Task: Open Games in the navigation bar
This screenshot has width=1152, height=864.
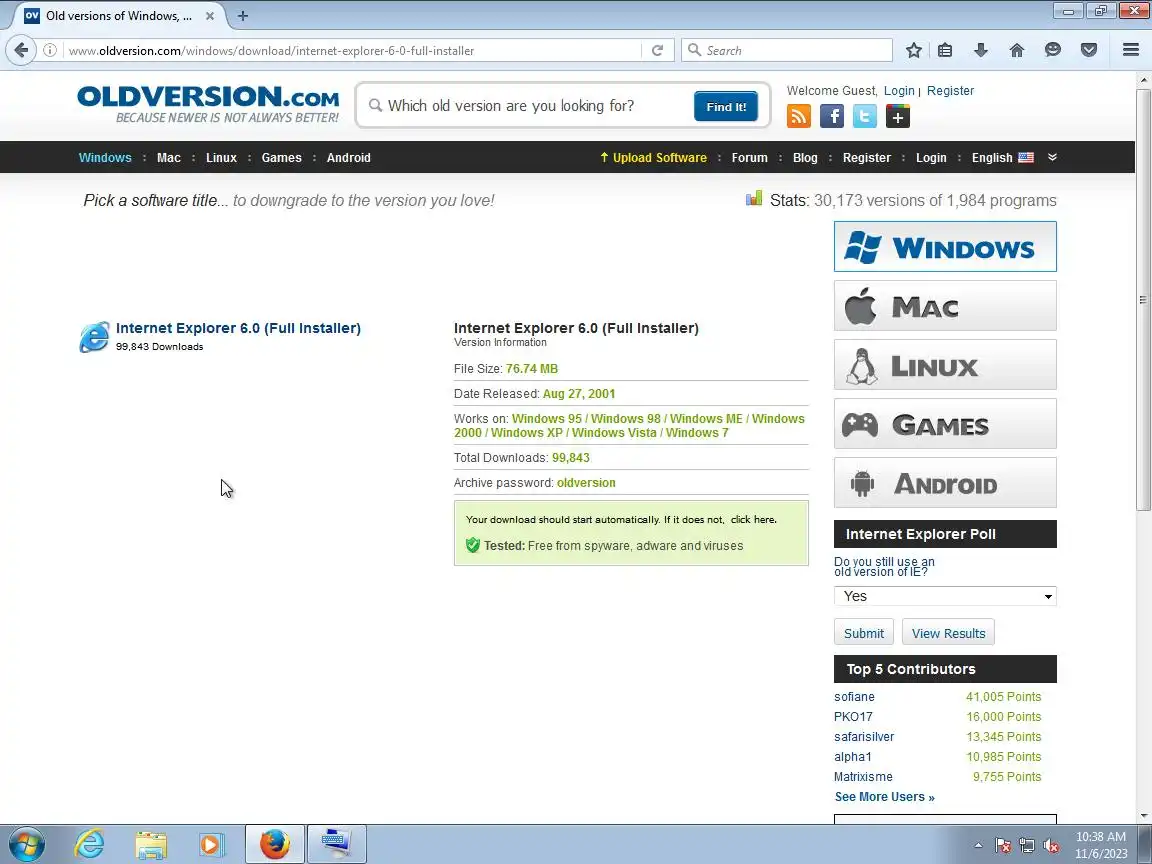Action: (x=281, y=157)
